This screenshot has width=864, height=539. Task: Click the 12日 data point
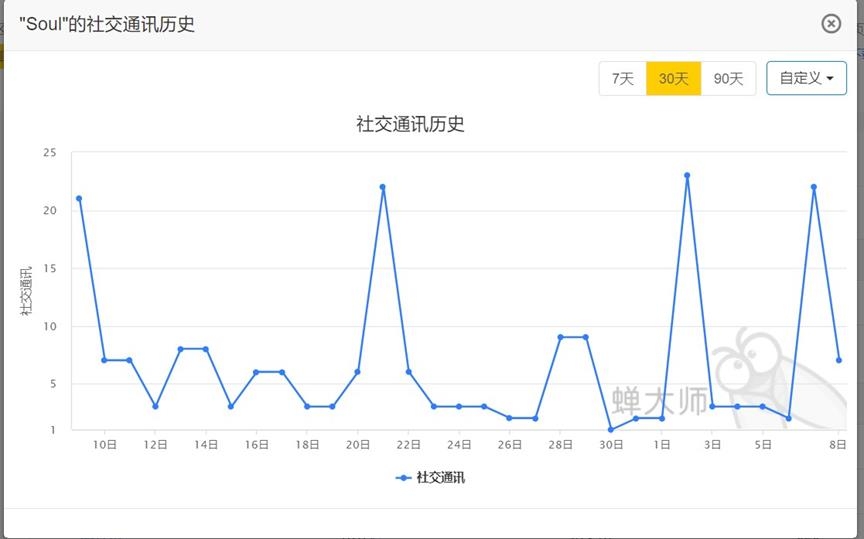point(155,406)
